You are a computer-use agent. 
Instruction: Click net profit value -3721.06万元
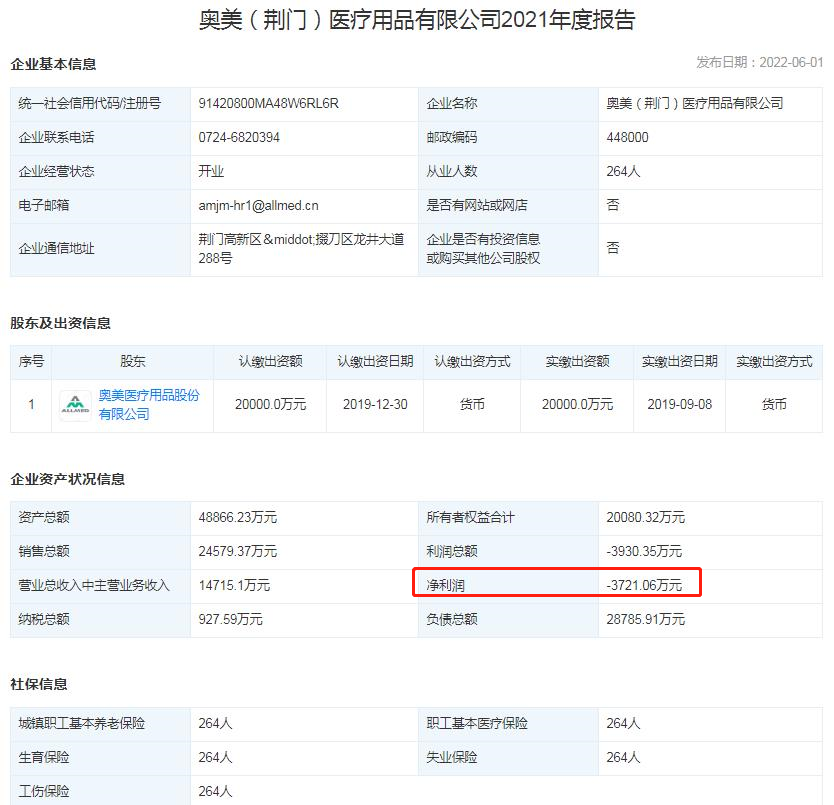[644, 585]
